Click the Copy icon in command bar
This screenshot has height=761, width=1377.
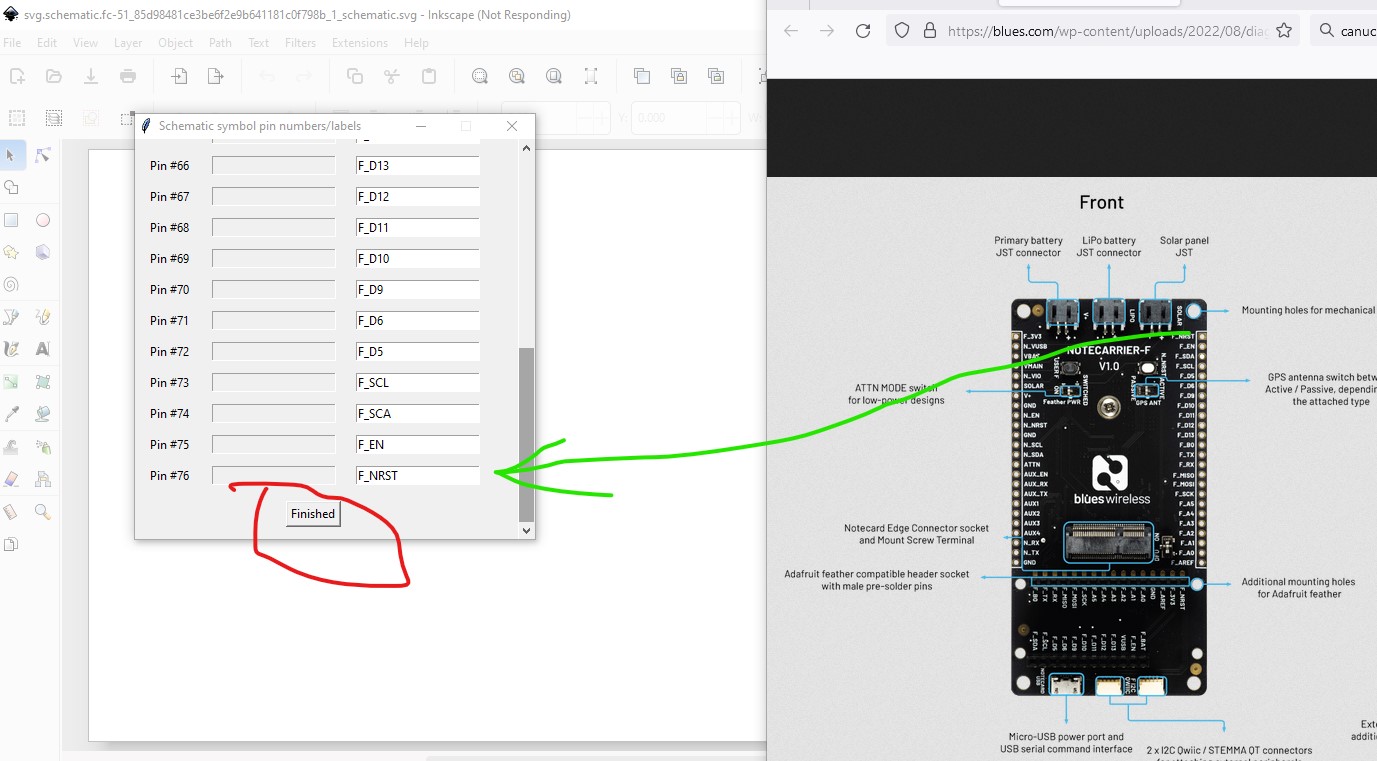click(x=354, y=76)
